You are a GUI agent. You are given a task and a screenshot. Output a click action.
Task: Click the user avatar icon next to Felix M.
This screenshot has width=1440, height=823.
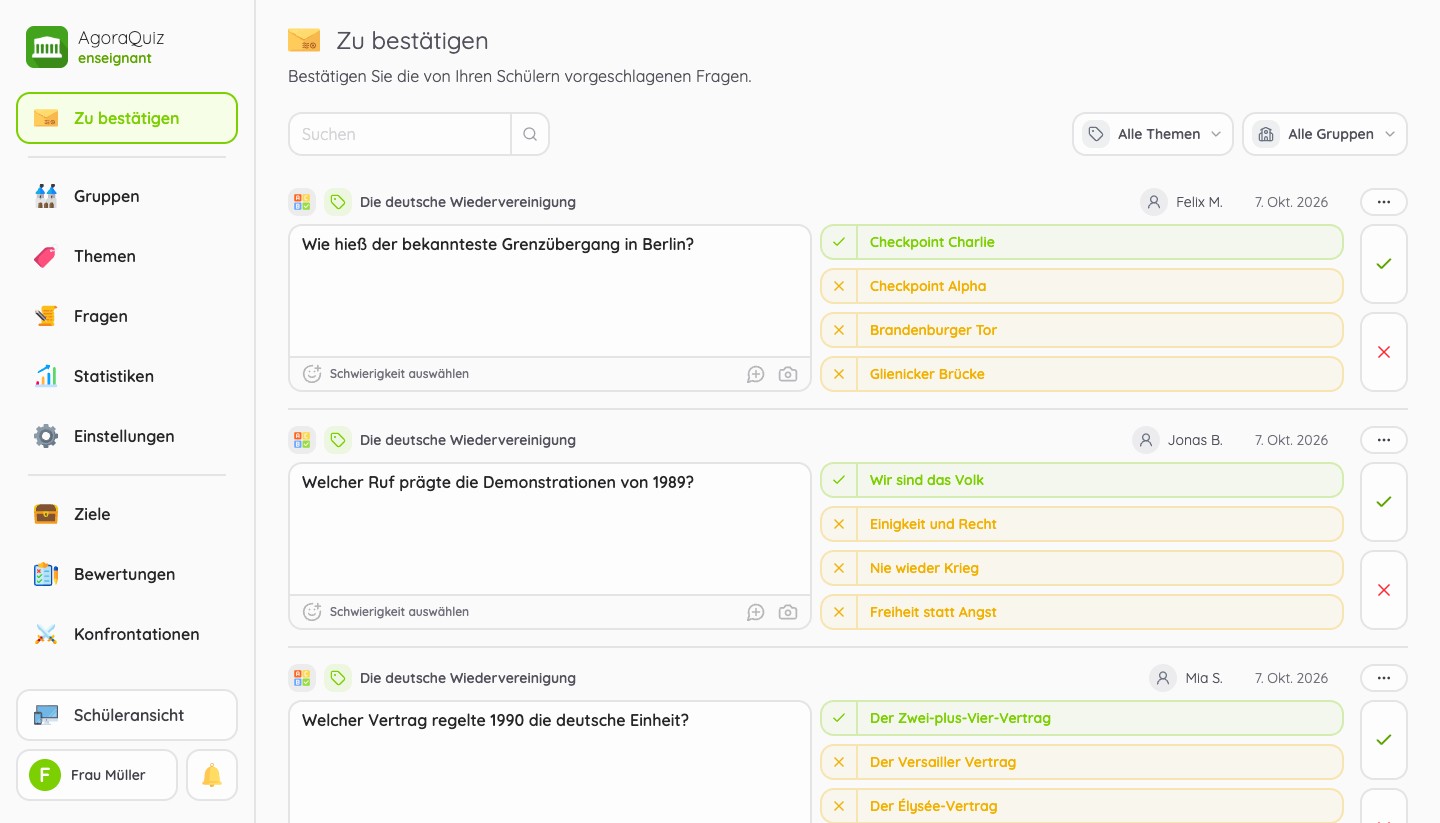coord(1154,202)
